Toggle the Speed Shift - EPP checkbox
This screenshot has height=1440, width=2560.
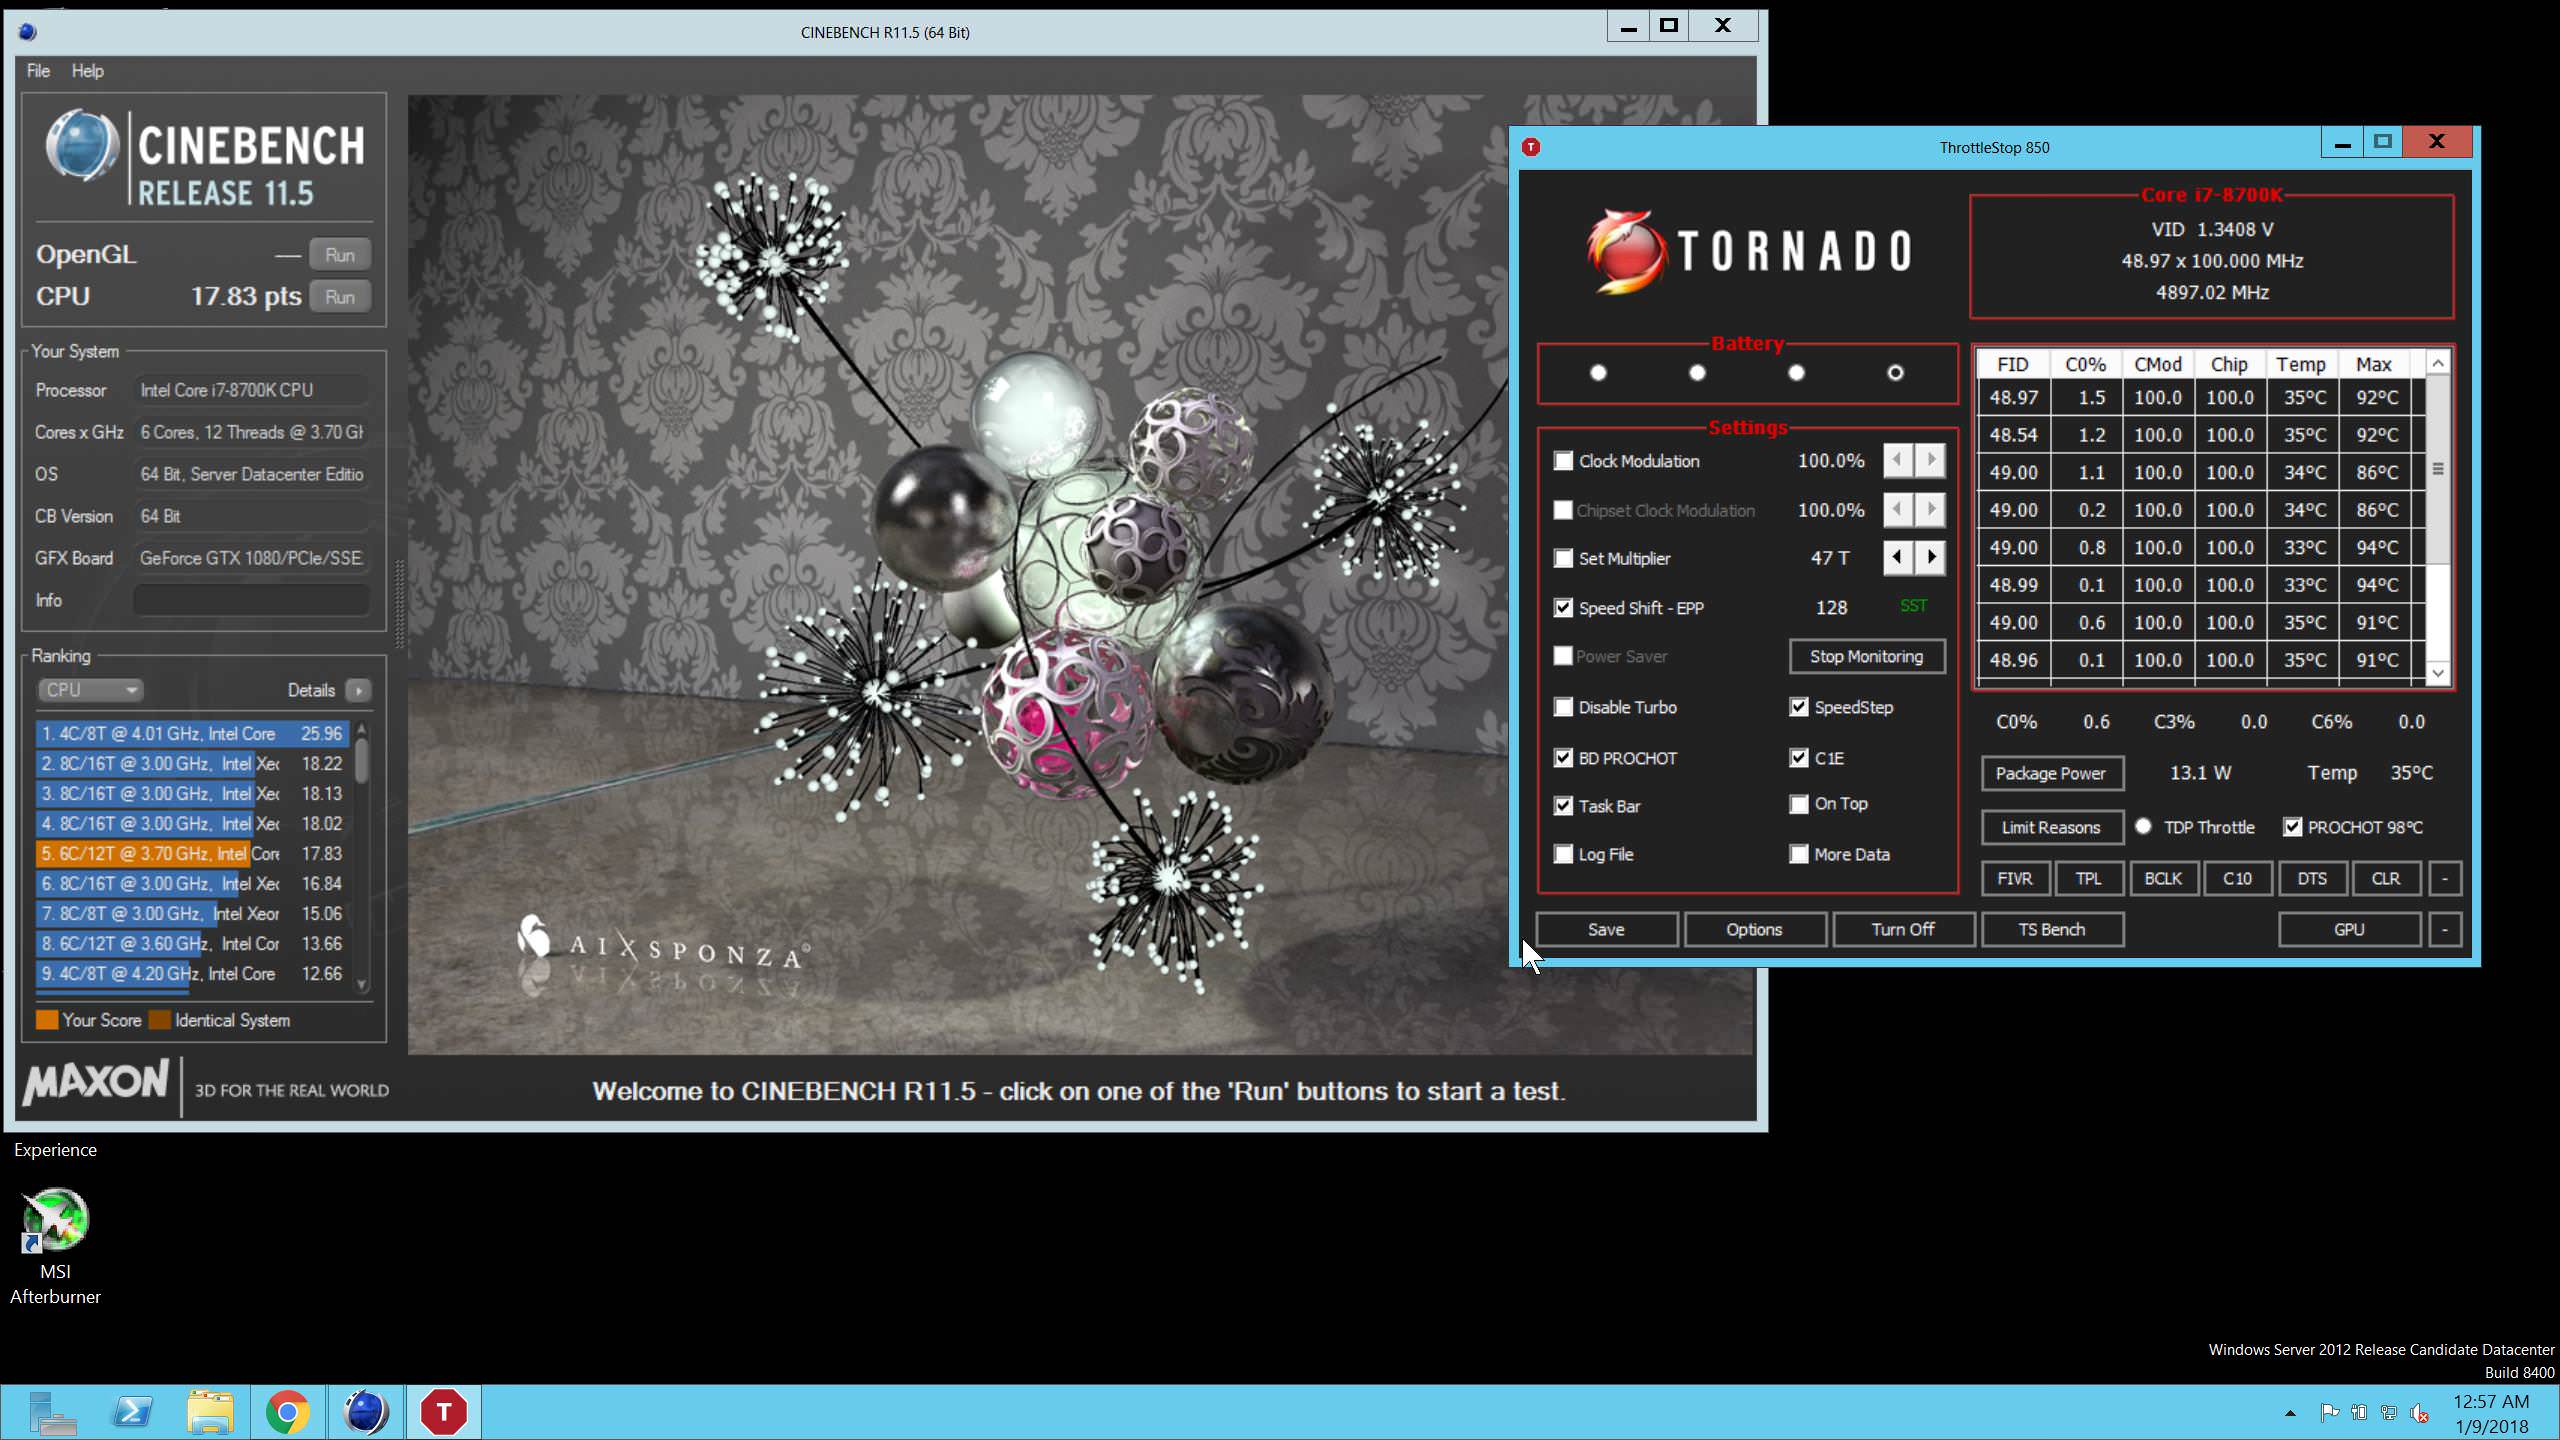point(1563,608)
